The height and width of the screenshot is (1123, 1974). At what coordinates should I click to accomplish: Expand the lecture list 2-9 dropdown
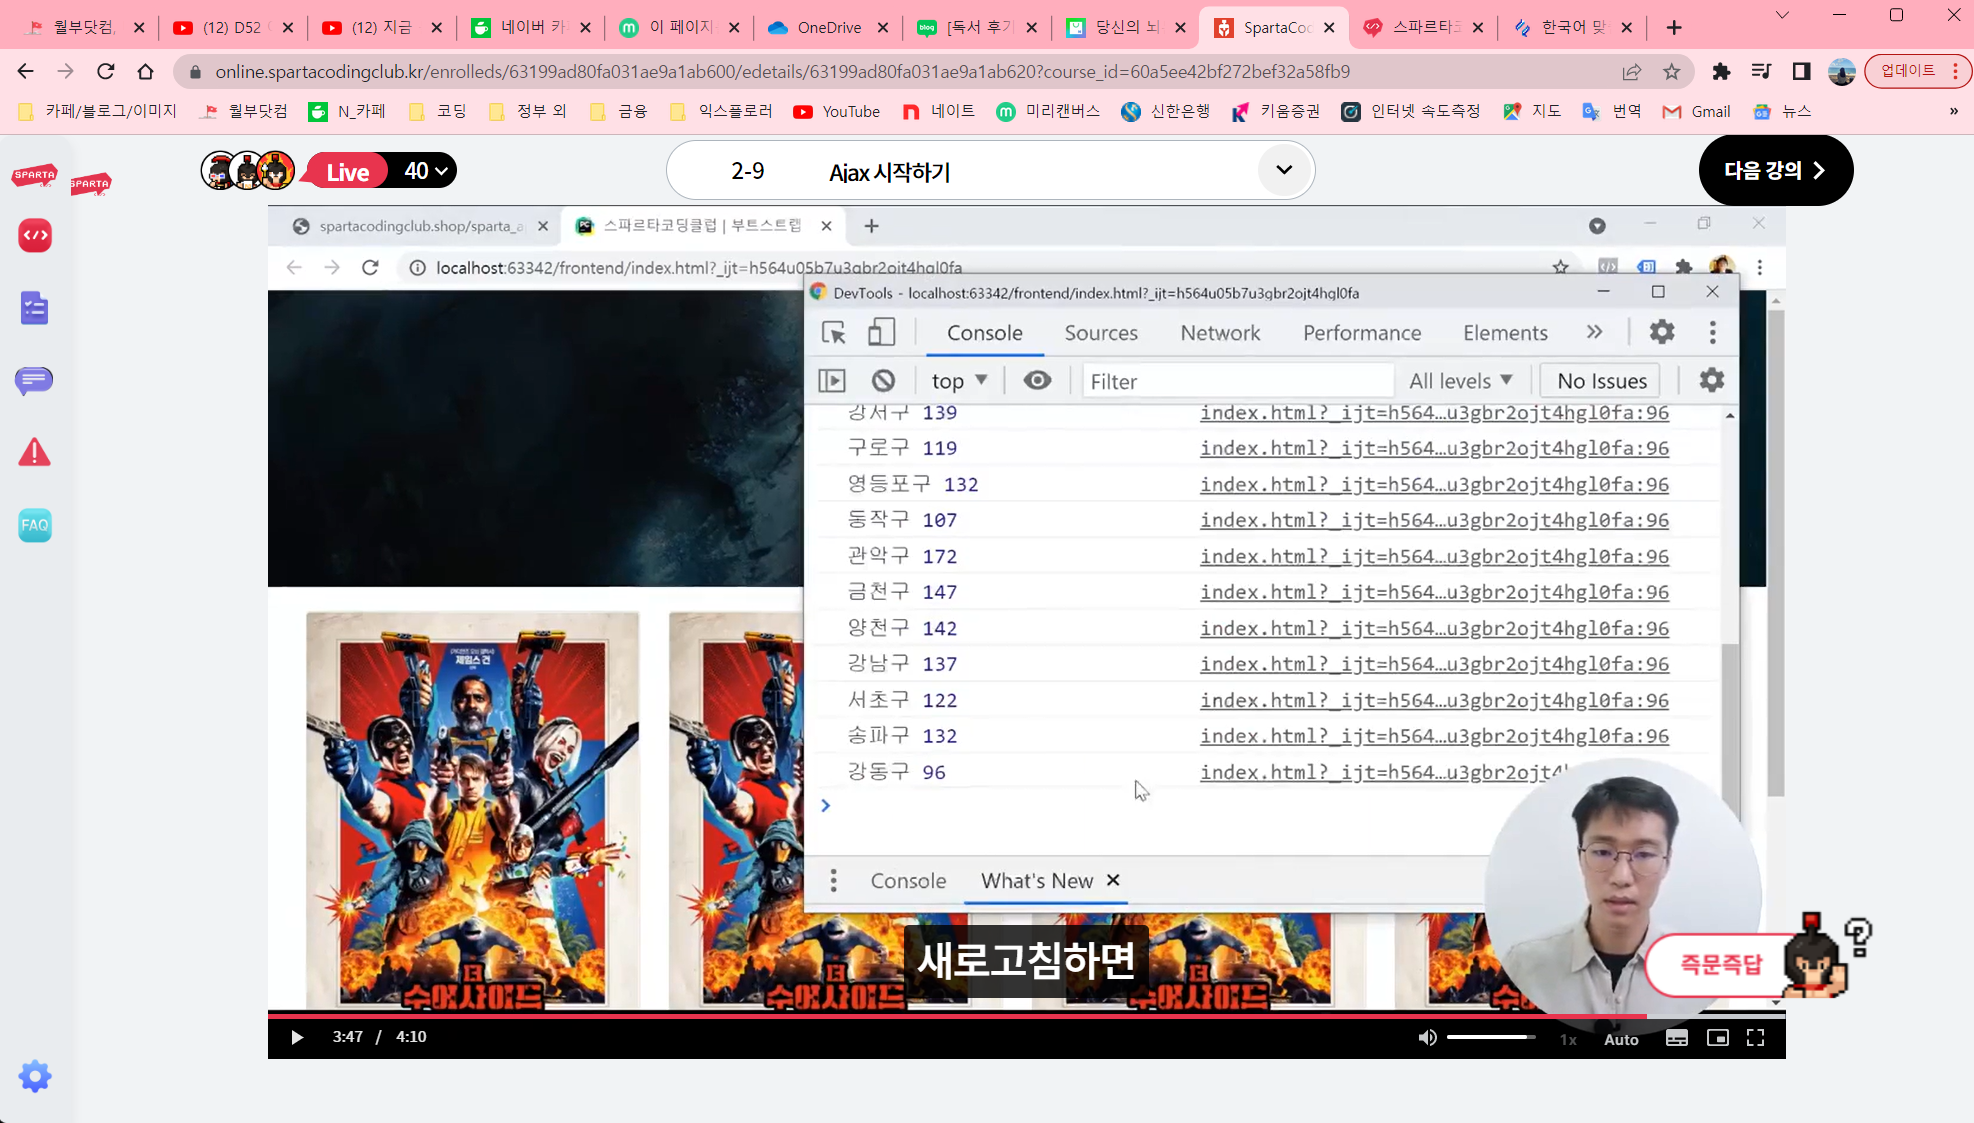click(1284, 170)
